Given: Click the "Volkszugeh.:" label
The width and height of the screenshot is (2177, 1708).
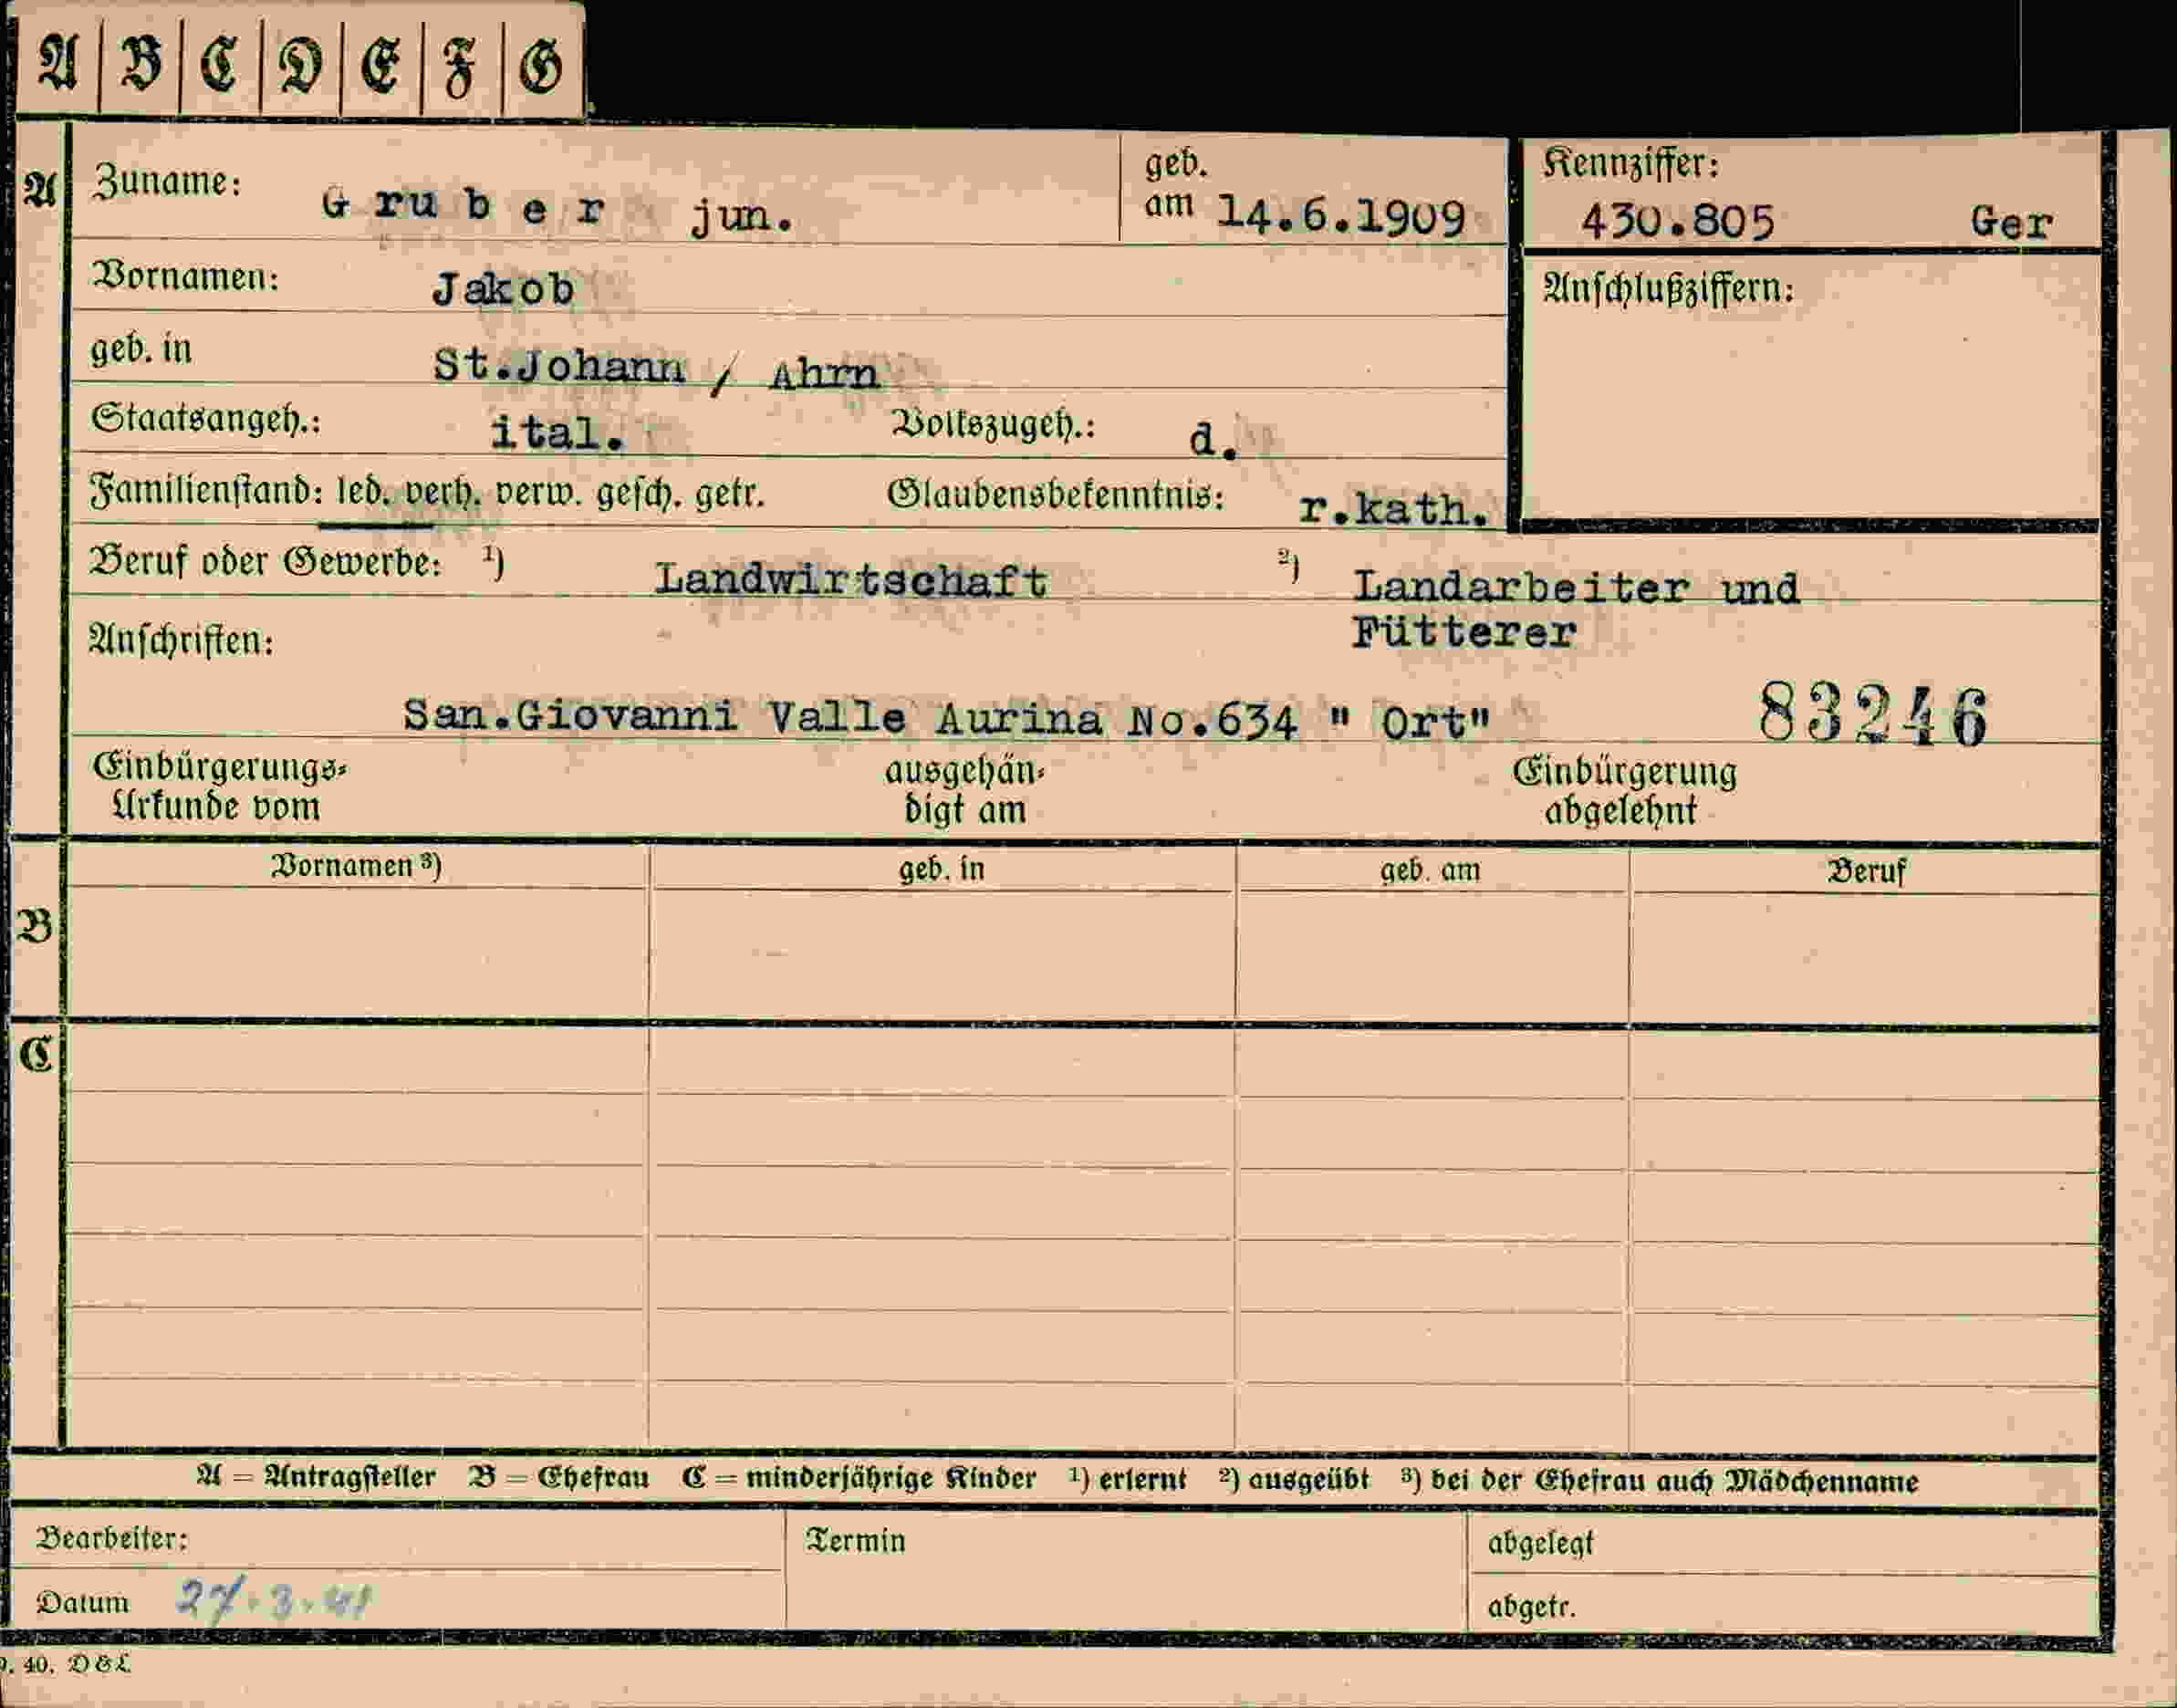Looking at the screenshot, I should click(x=993, y=425).
